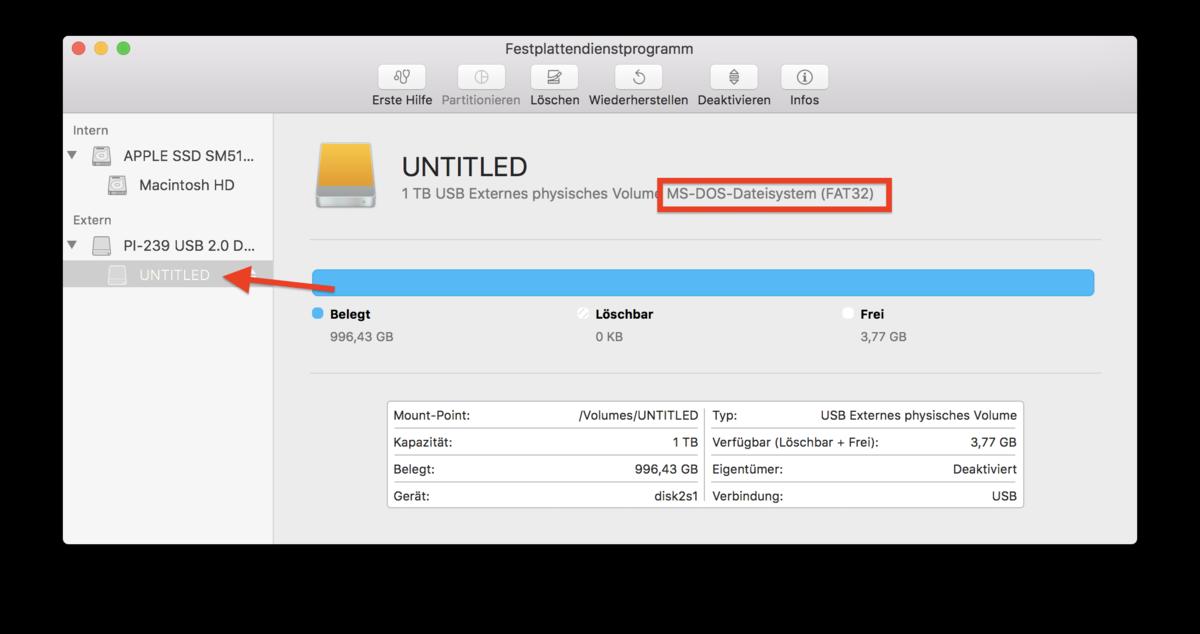1200x634 pixels.
Task: Click the Löschen toolbar button
Action: [555, 77]
